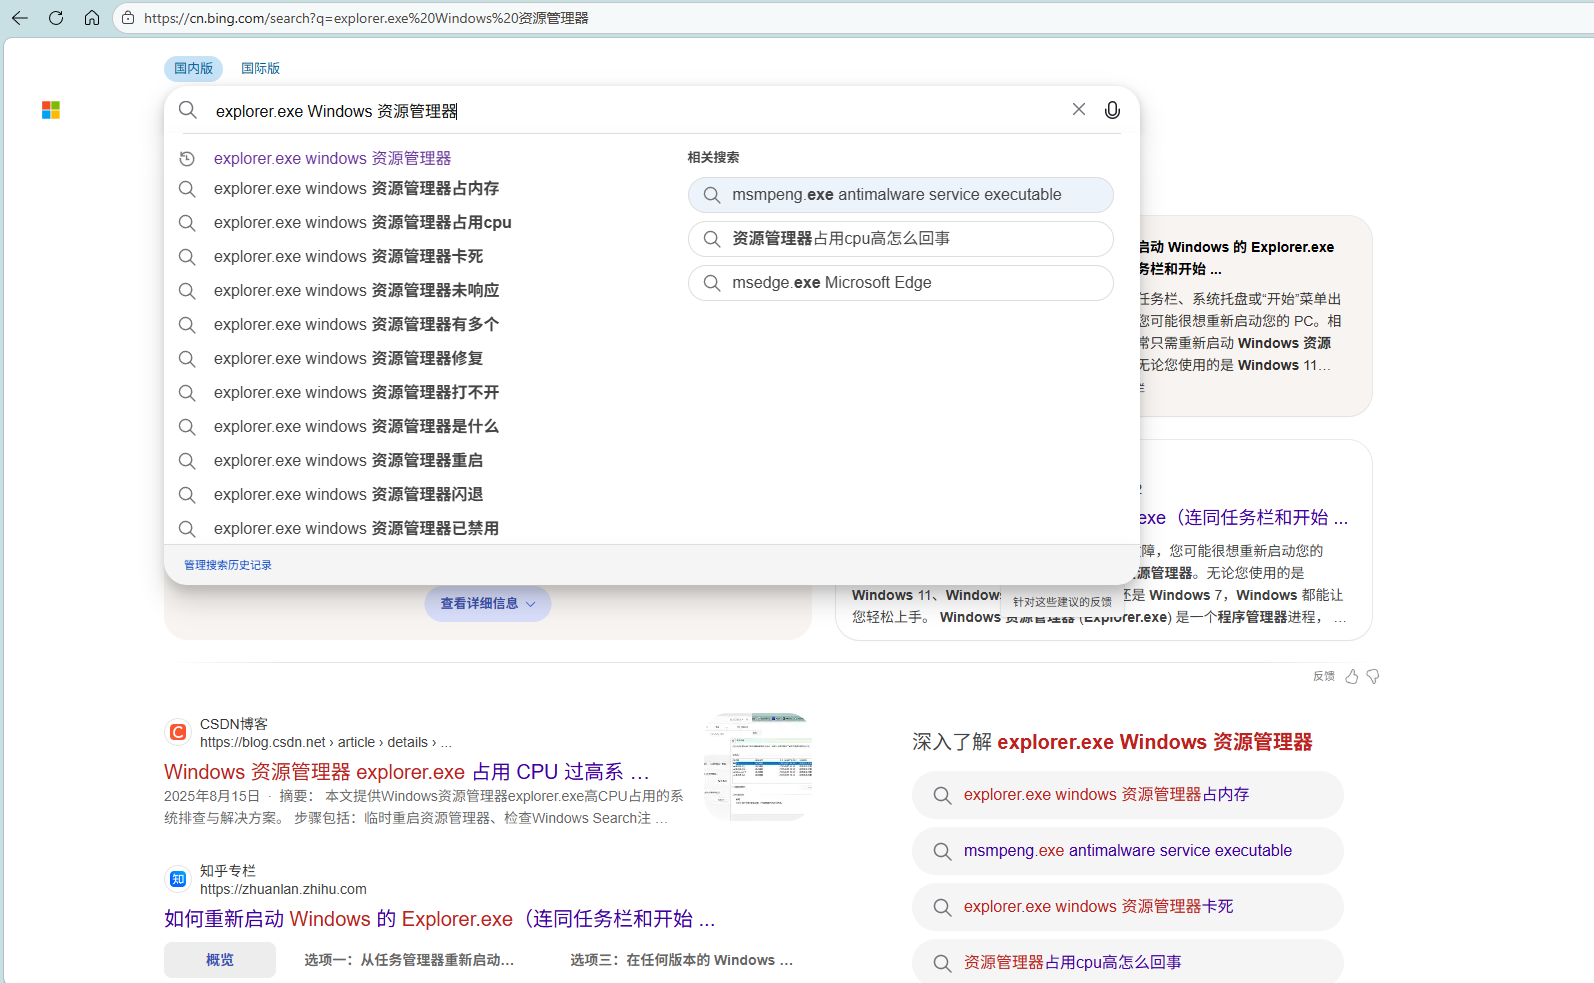
Task: Give a thumbs up on feedback
Action: point(1352,677)
